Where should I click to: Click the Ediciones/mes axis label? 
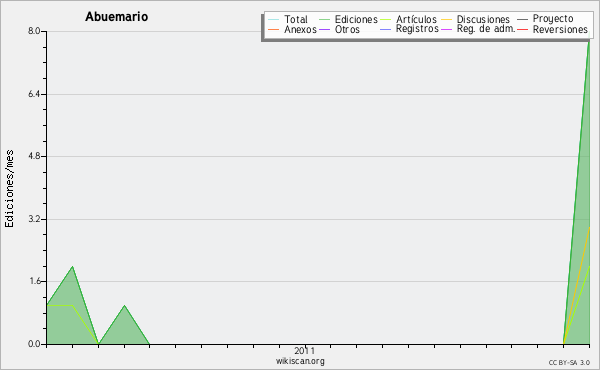9,189
